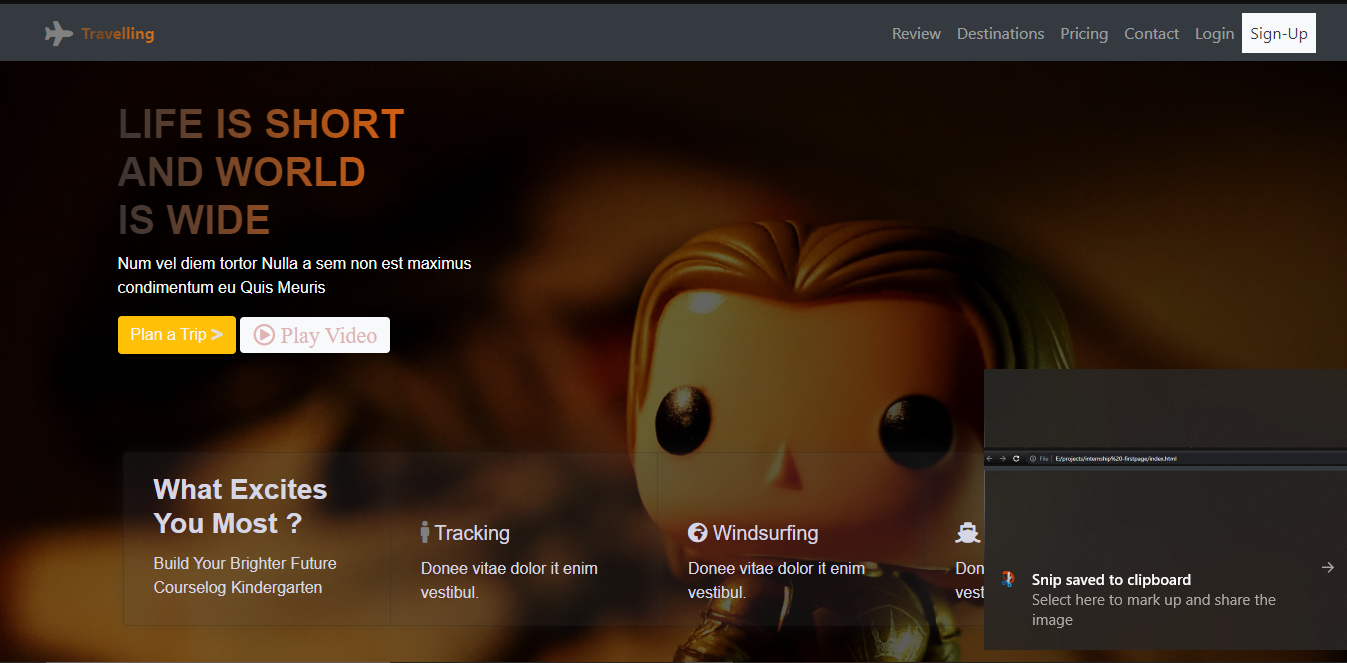
Task: Open the Review navigation item
Action: (x=916, y=33)
